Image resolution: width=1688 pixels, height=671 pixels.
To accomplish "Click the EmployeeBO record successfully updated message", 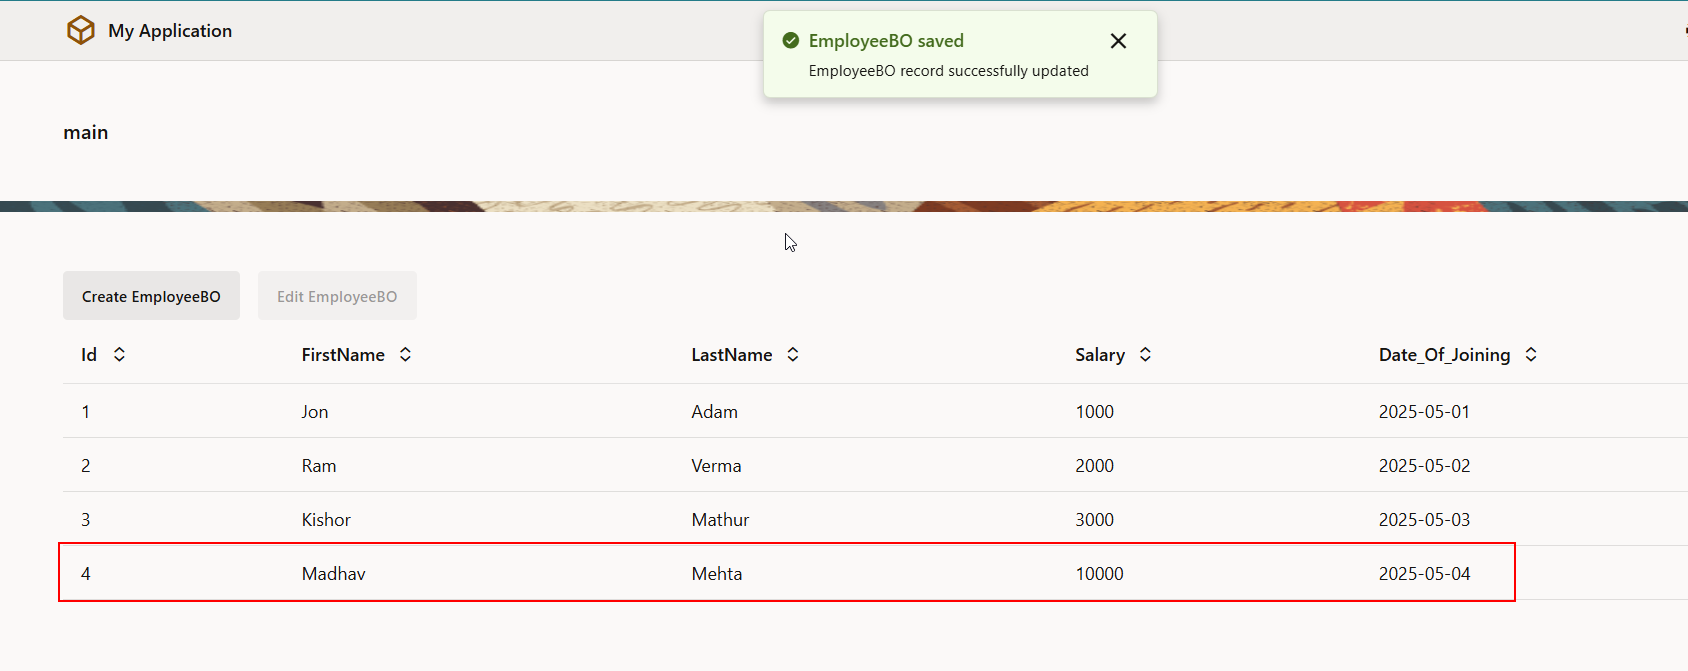I will [x=948, y=71].
